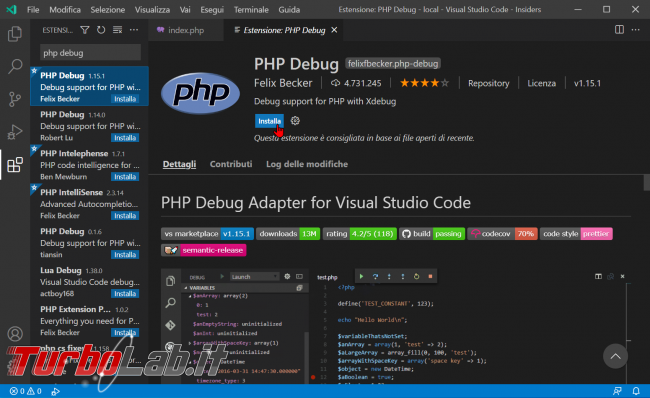
Task: Open the Visualizza menu
Action: coord(152,10)
